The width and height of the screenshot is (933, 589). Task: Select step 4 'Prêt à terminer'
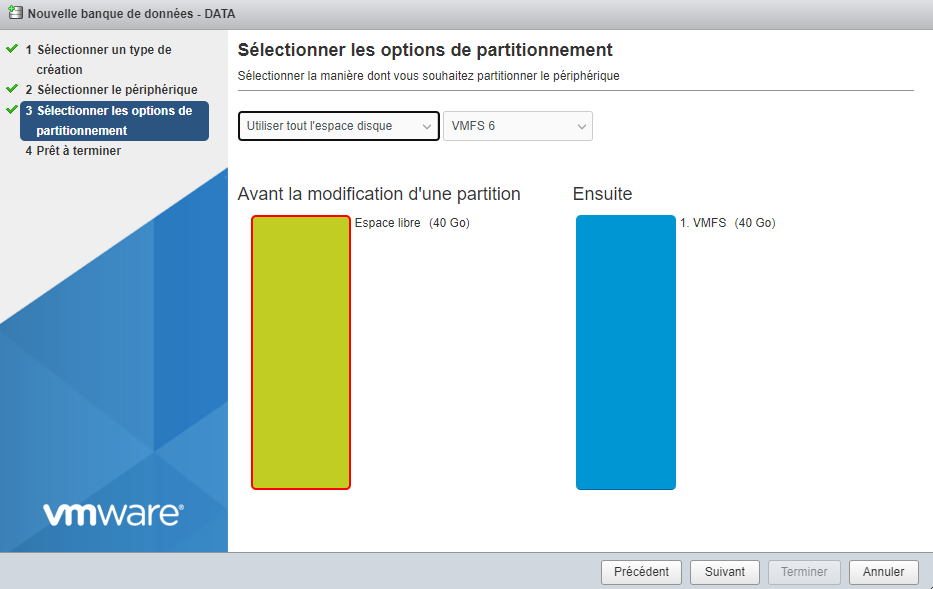click(78, 151)
